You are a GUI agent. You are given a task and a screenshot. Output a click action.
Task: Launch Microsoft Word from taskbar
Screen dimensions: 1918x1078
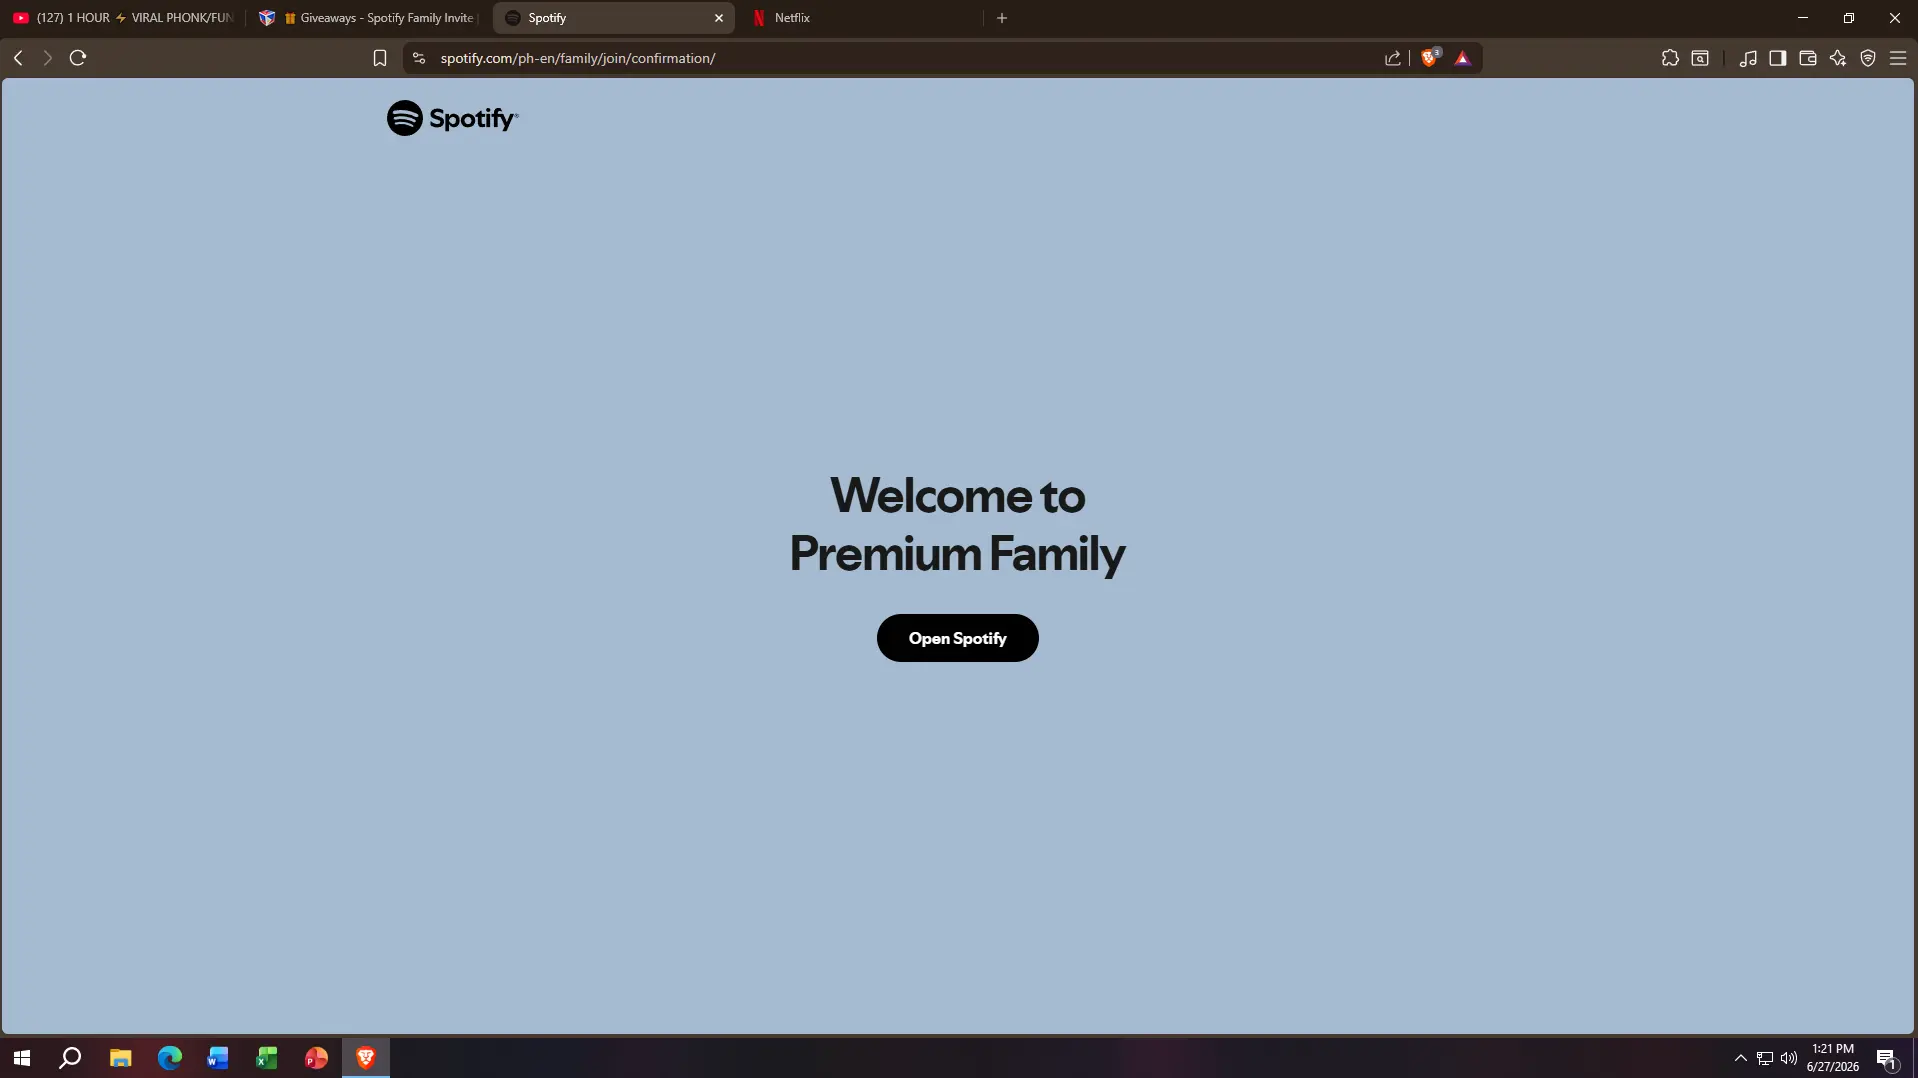coord(218,1058)
